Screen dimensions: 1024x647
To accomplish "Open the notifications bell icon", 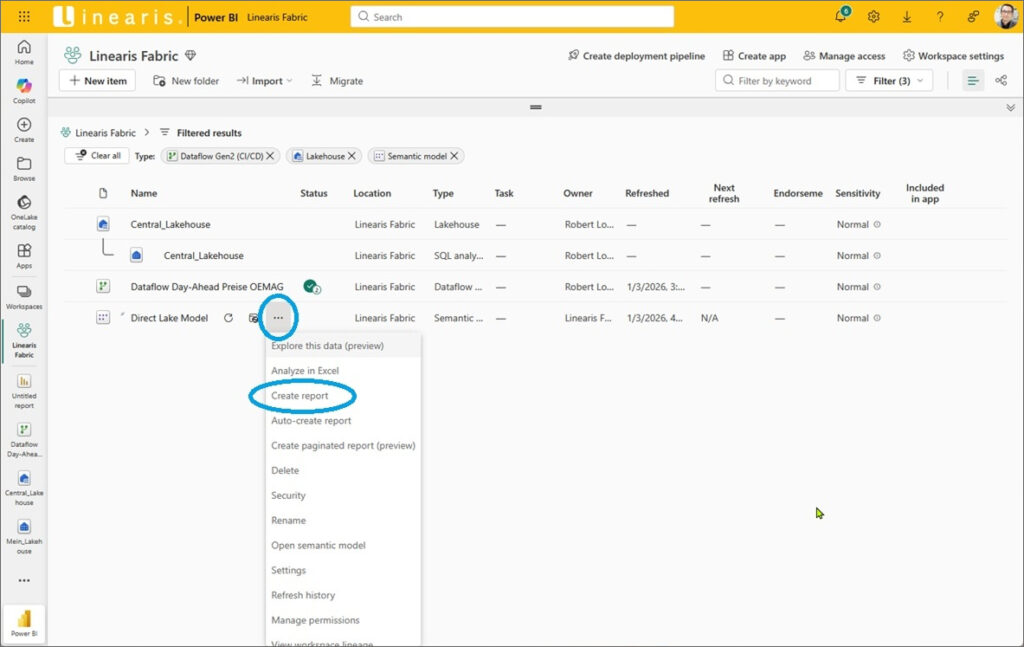I will point(840,17).
